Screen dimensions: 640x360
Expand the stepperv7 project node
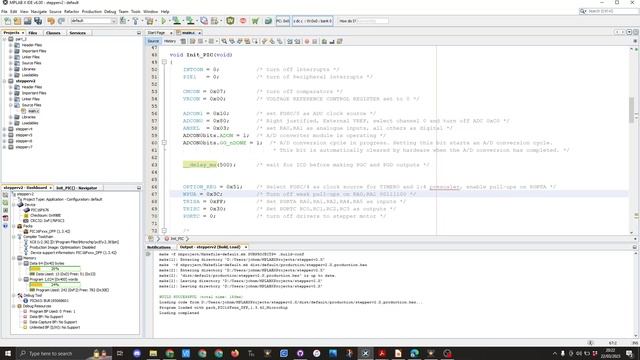[x=5, y=147]
